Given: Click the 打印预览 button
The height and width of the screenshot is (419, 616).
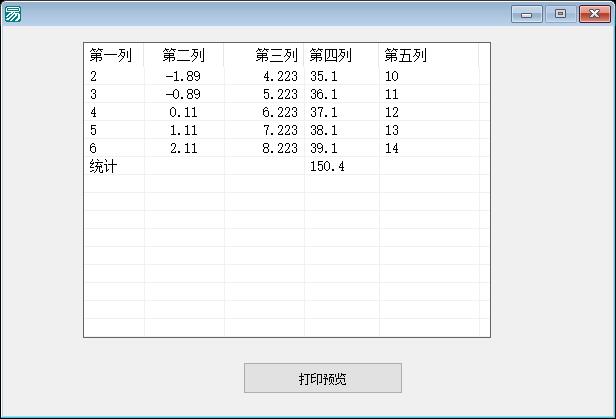Looking at the screenshot, I should [322, 379].
